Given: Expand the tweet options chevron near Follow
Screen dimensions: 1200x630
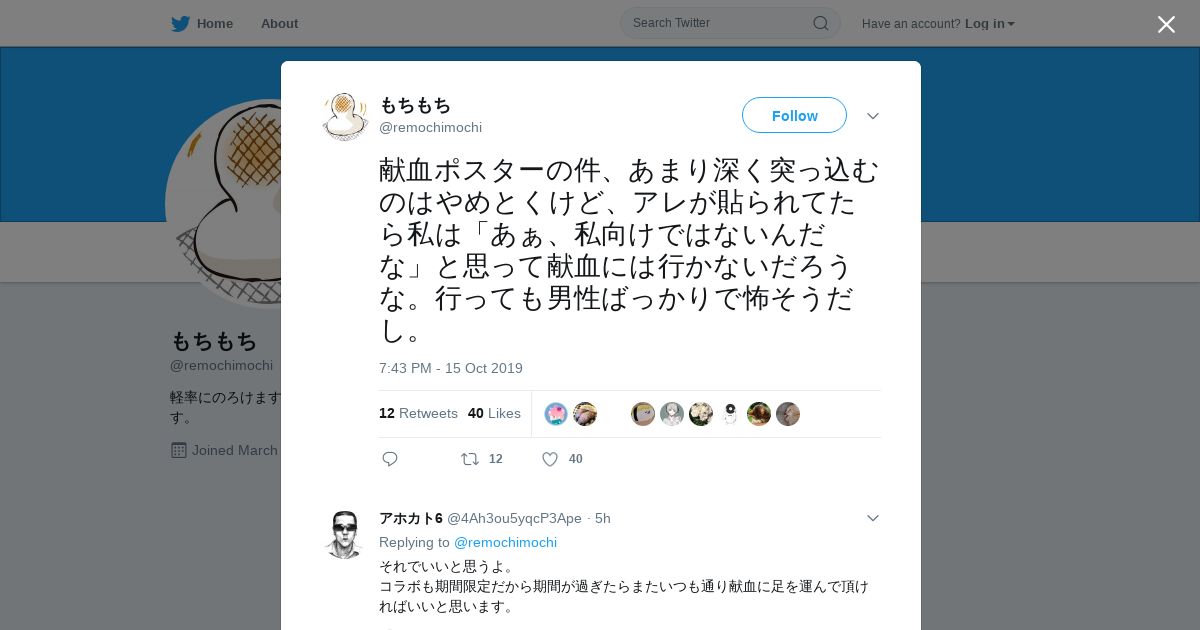Looking at the screenshot, I should [x=873, y=116].
